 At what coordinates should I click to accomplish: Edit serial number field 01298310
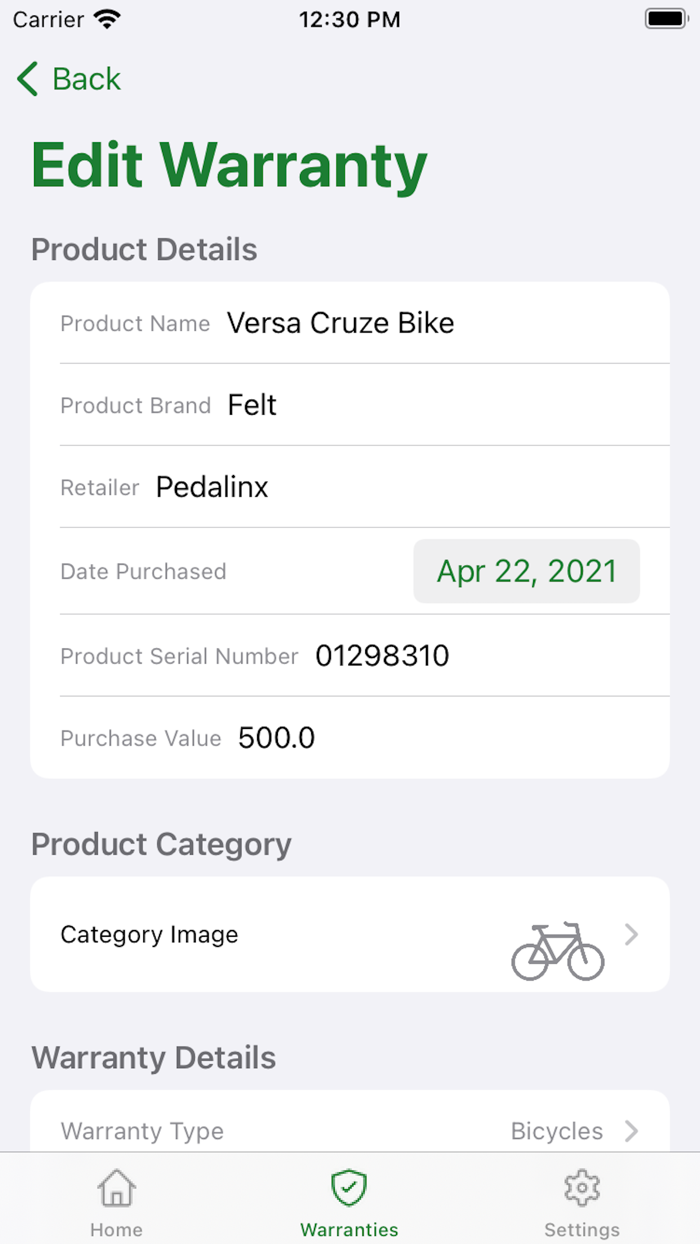point(382,656)
